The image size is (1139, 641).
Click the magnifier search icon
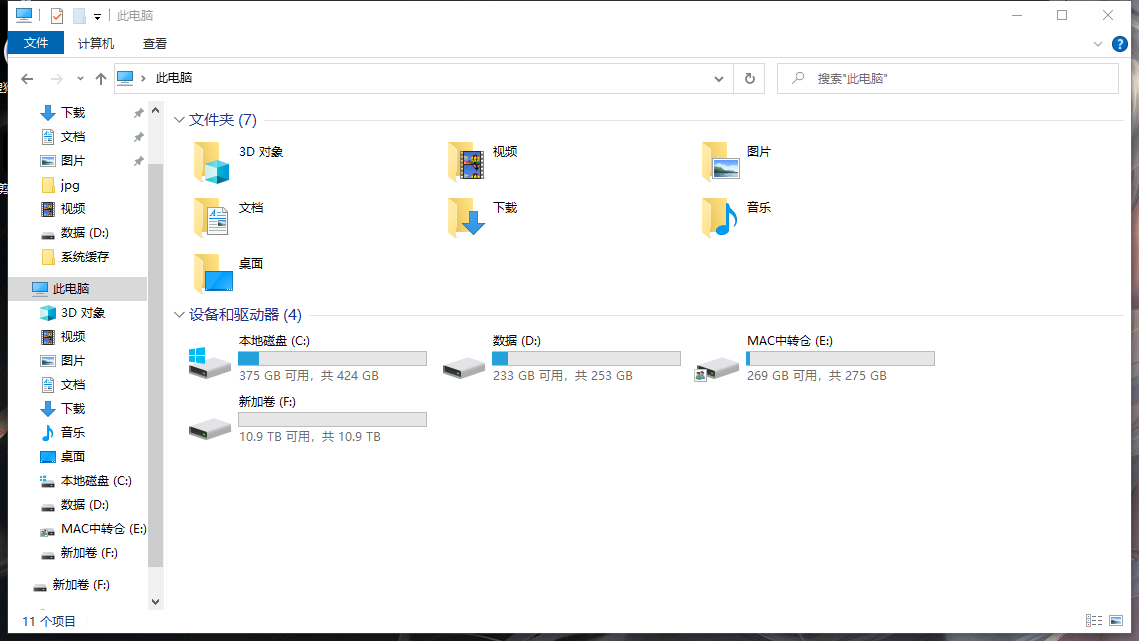coord(798,78)
